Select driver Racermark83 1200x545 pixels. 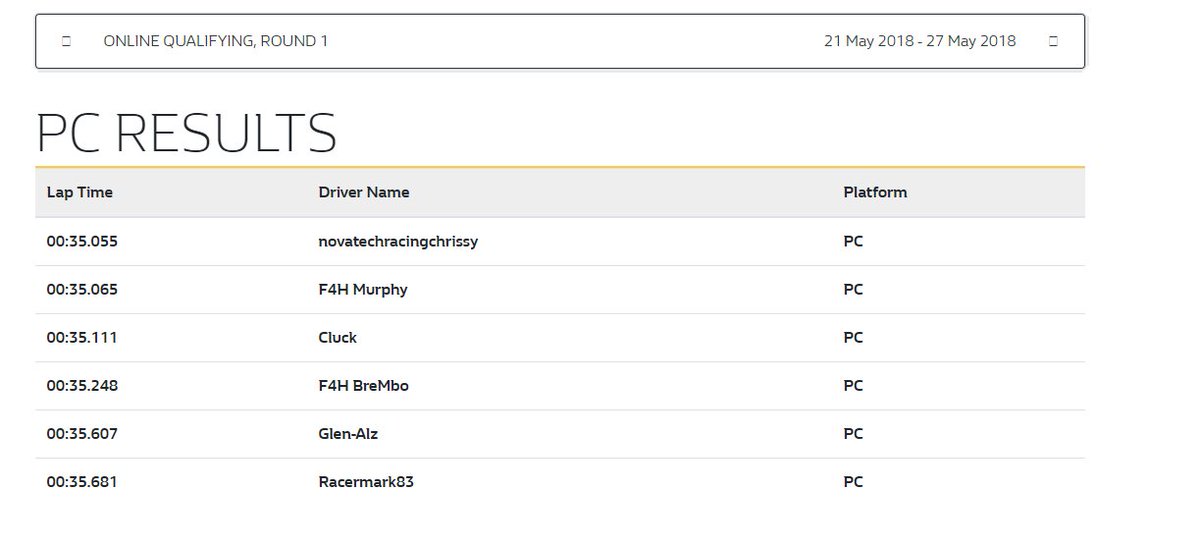click(x=366, y=481)
